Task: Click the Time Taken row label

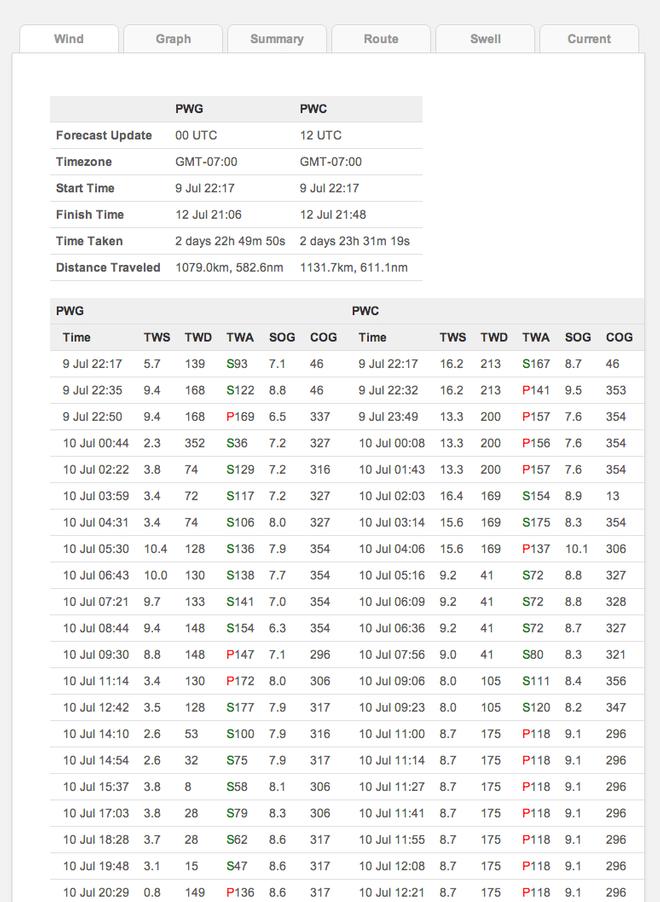Action: [x=92, y=241]
